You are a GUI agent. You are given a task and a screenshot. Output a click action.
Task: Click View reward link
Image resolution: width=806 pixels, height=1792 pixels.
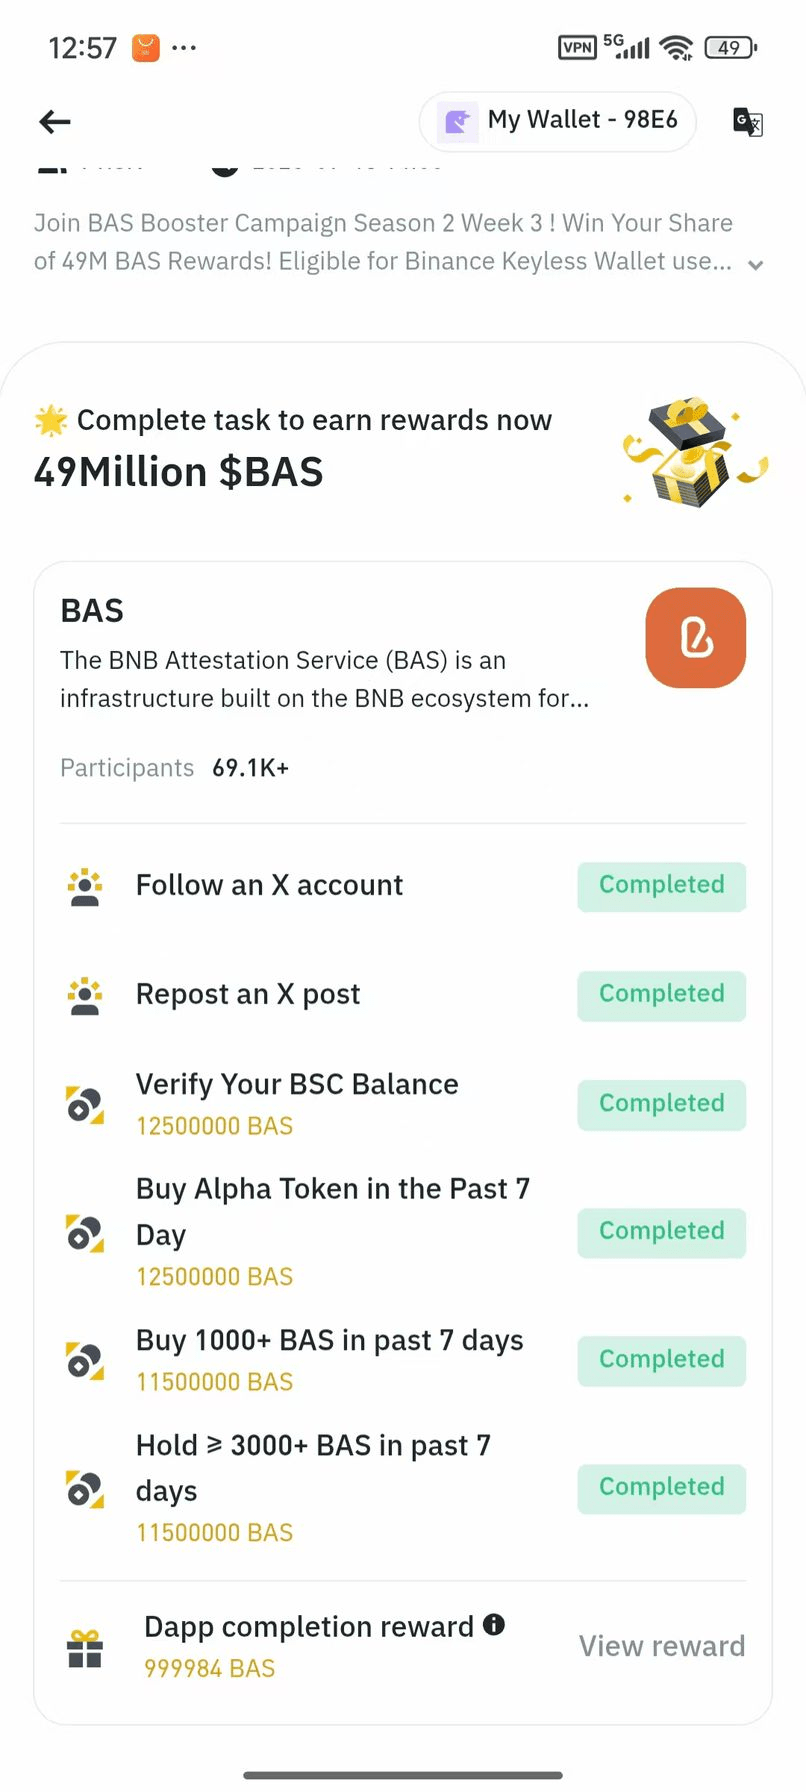(x=662, y=1646)
